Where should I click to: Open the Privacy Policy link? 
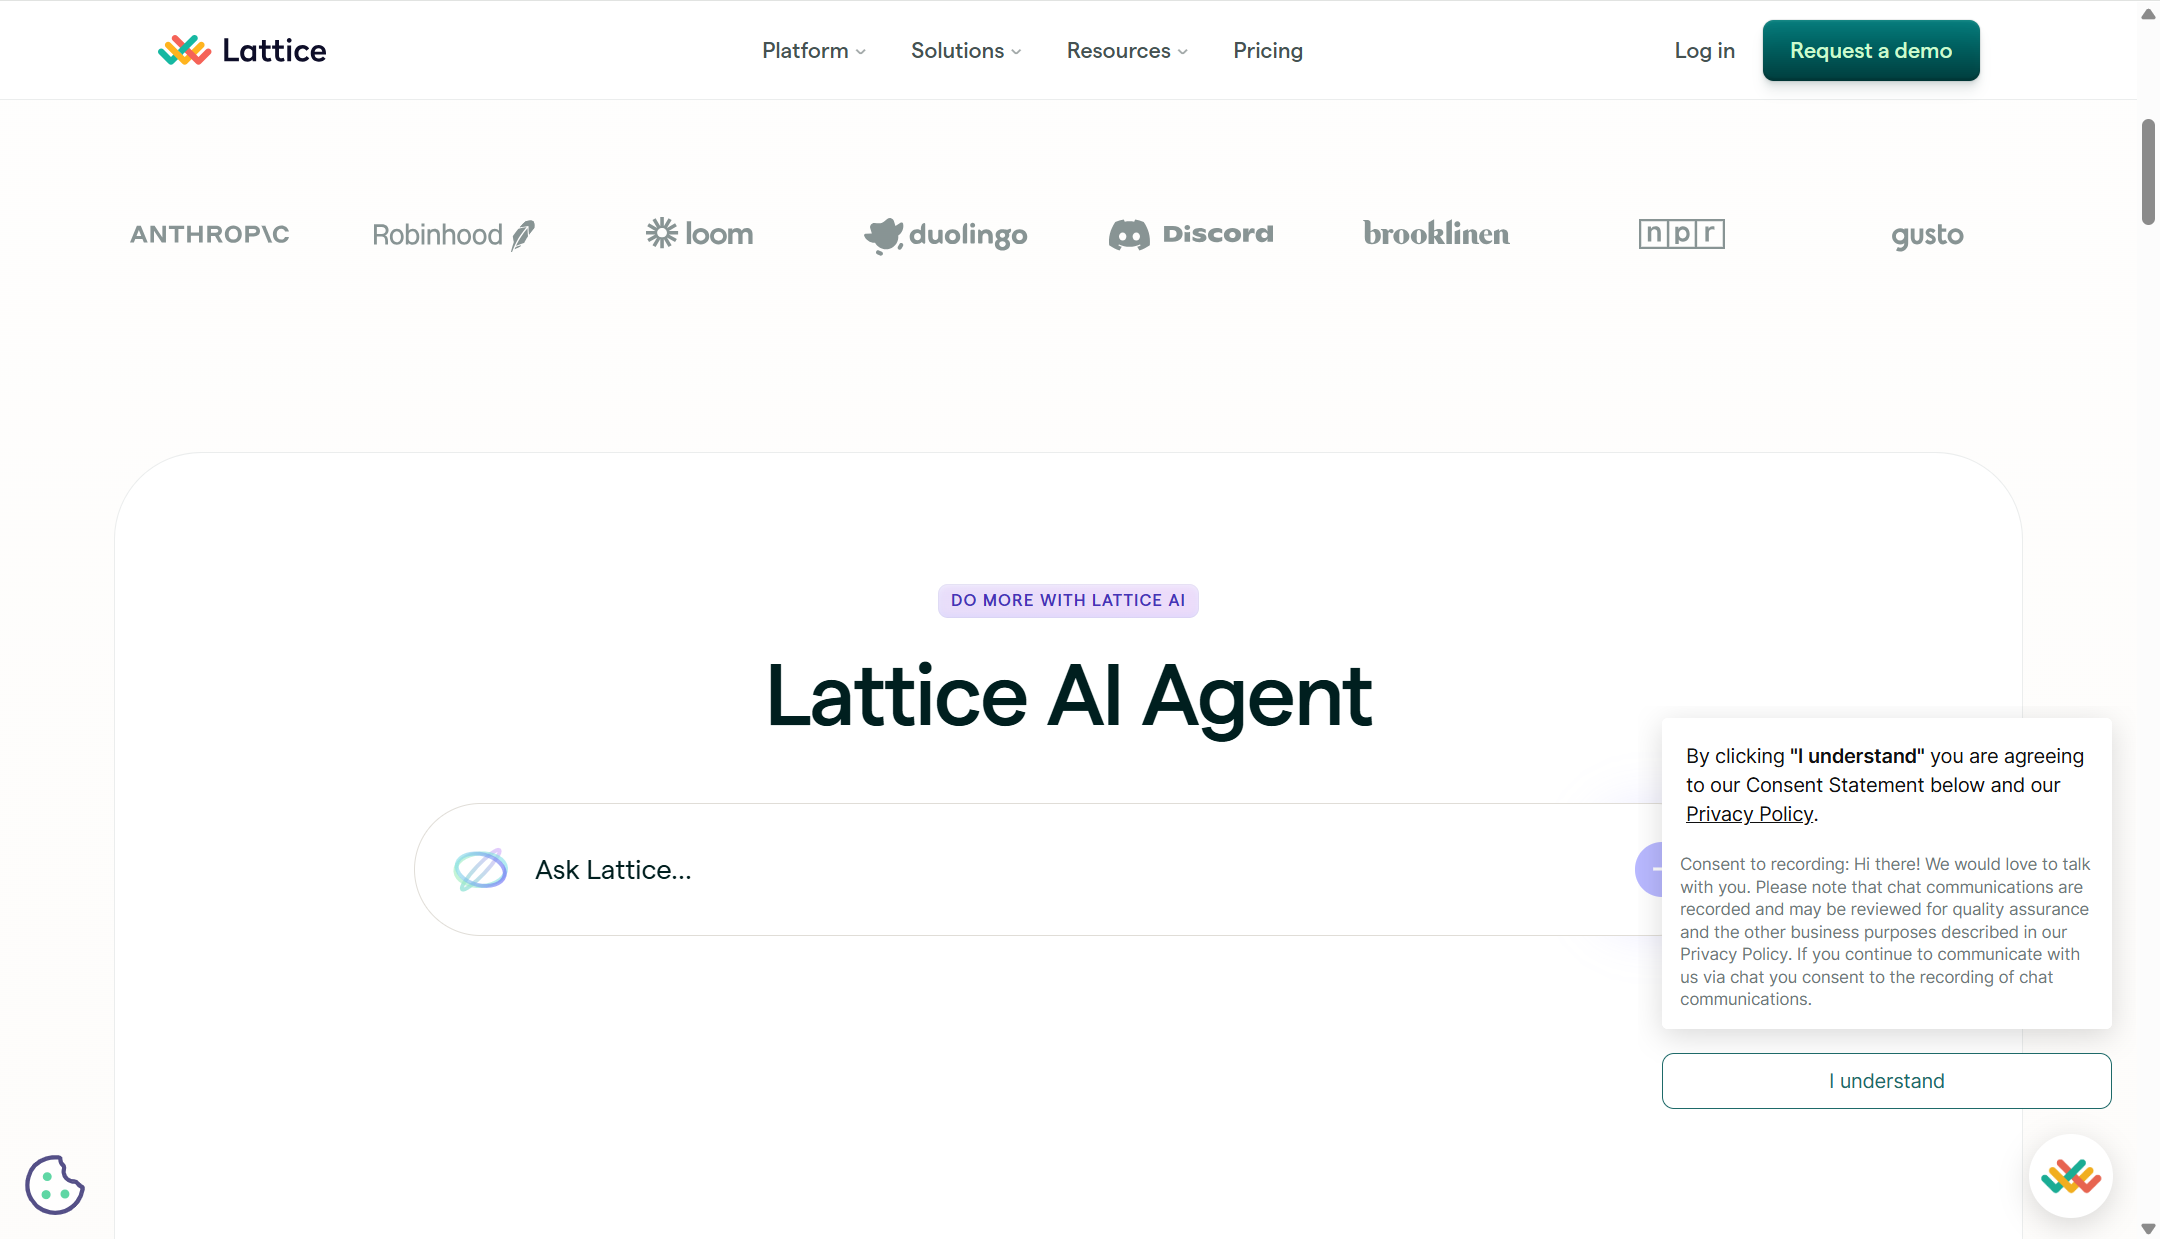1749,814
